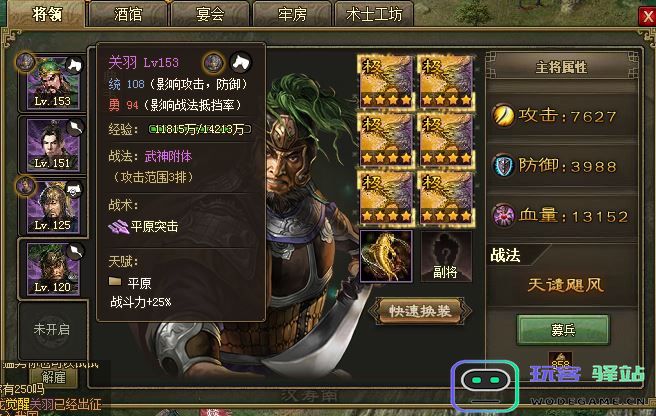This screenshot has height=416, width=656.
Task: Click the attack 攻击 coin icon
Action: (503, 115)
